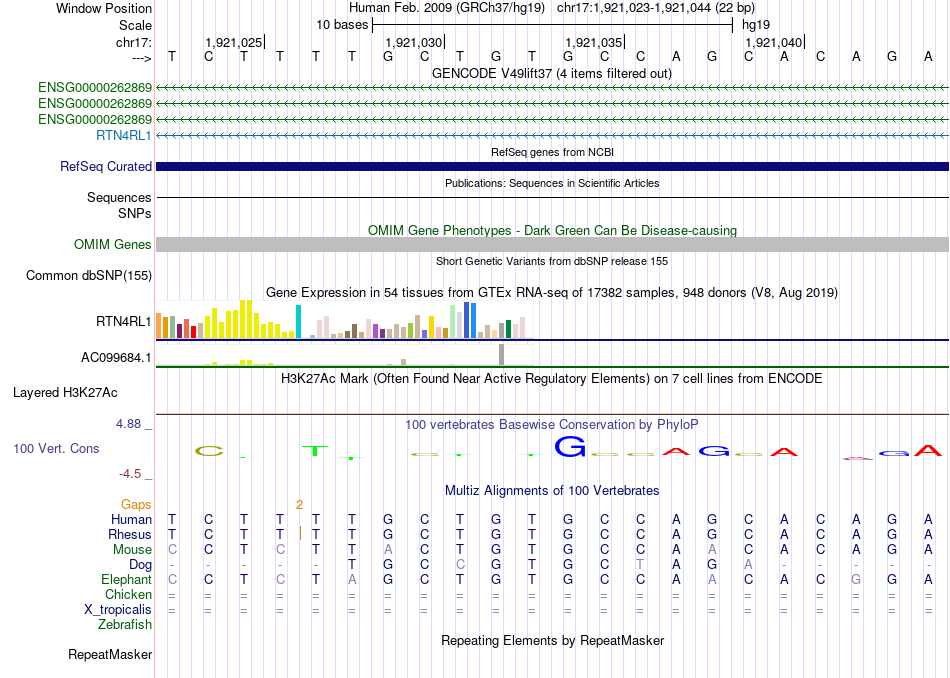Click Repeating Elements by RepeatMasker title
Screen dimensions: 950x678
552,640
